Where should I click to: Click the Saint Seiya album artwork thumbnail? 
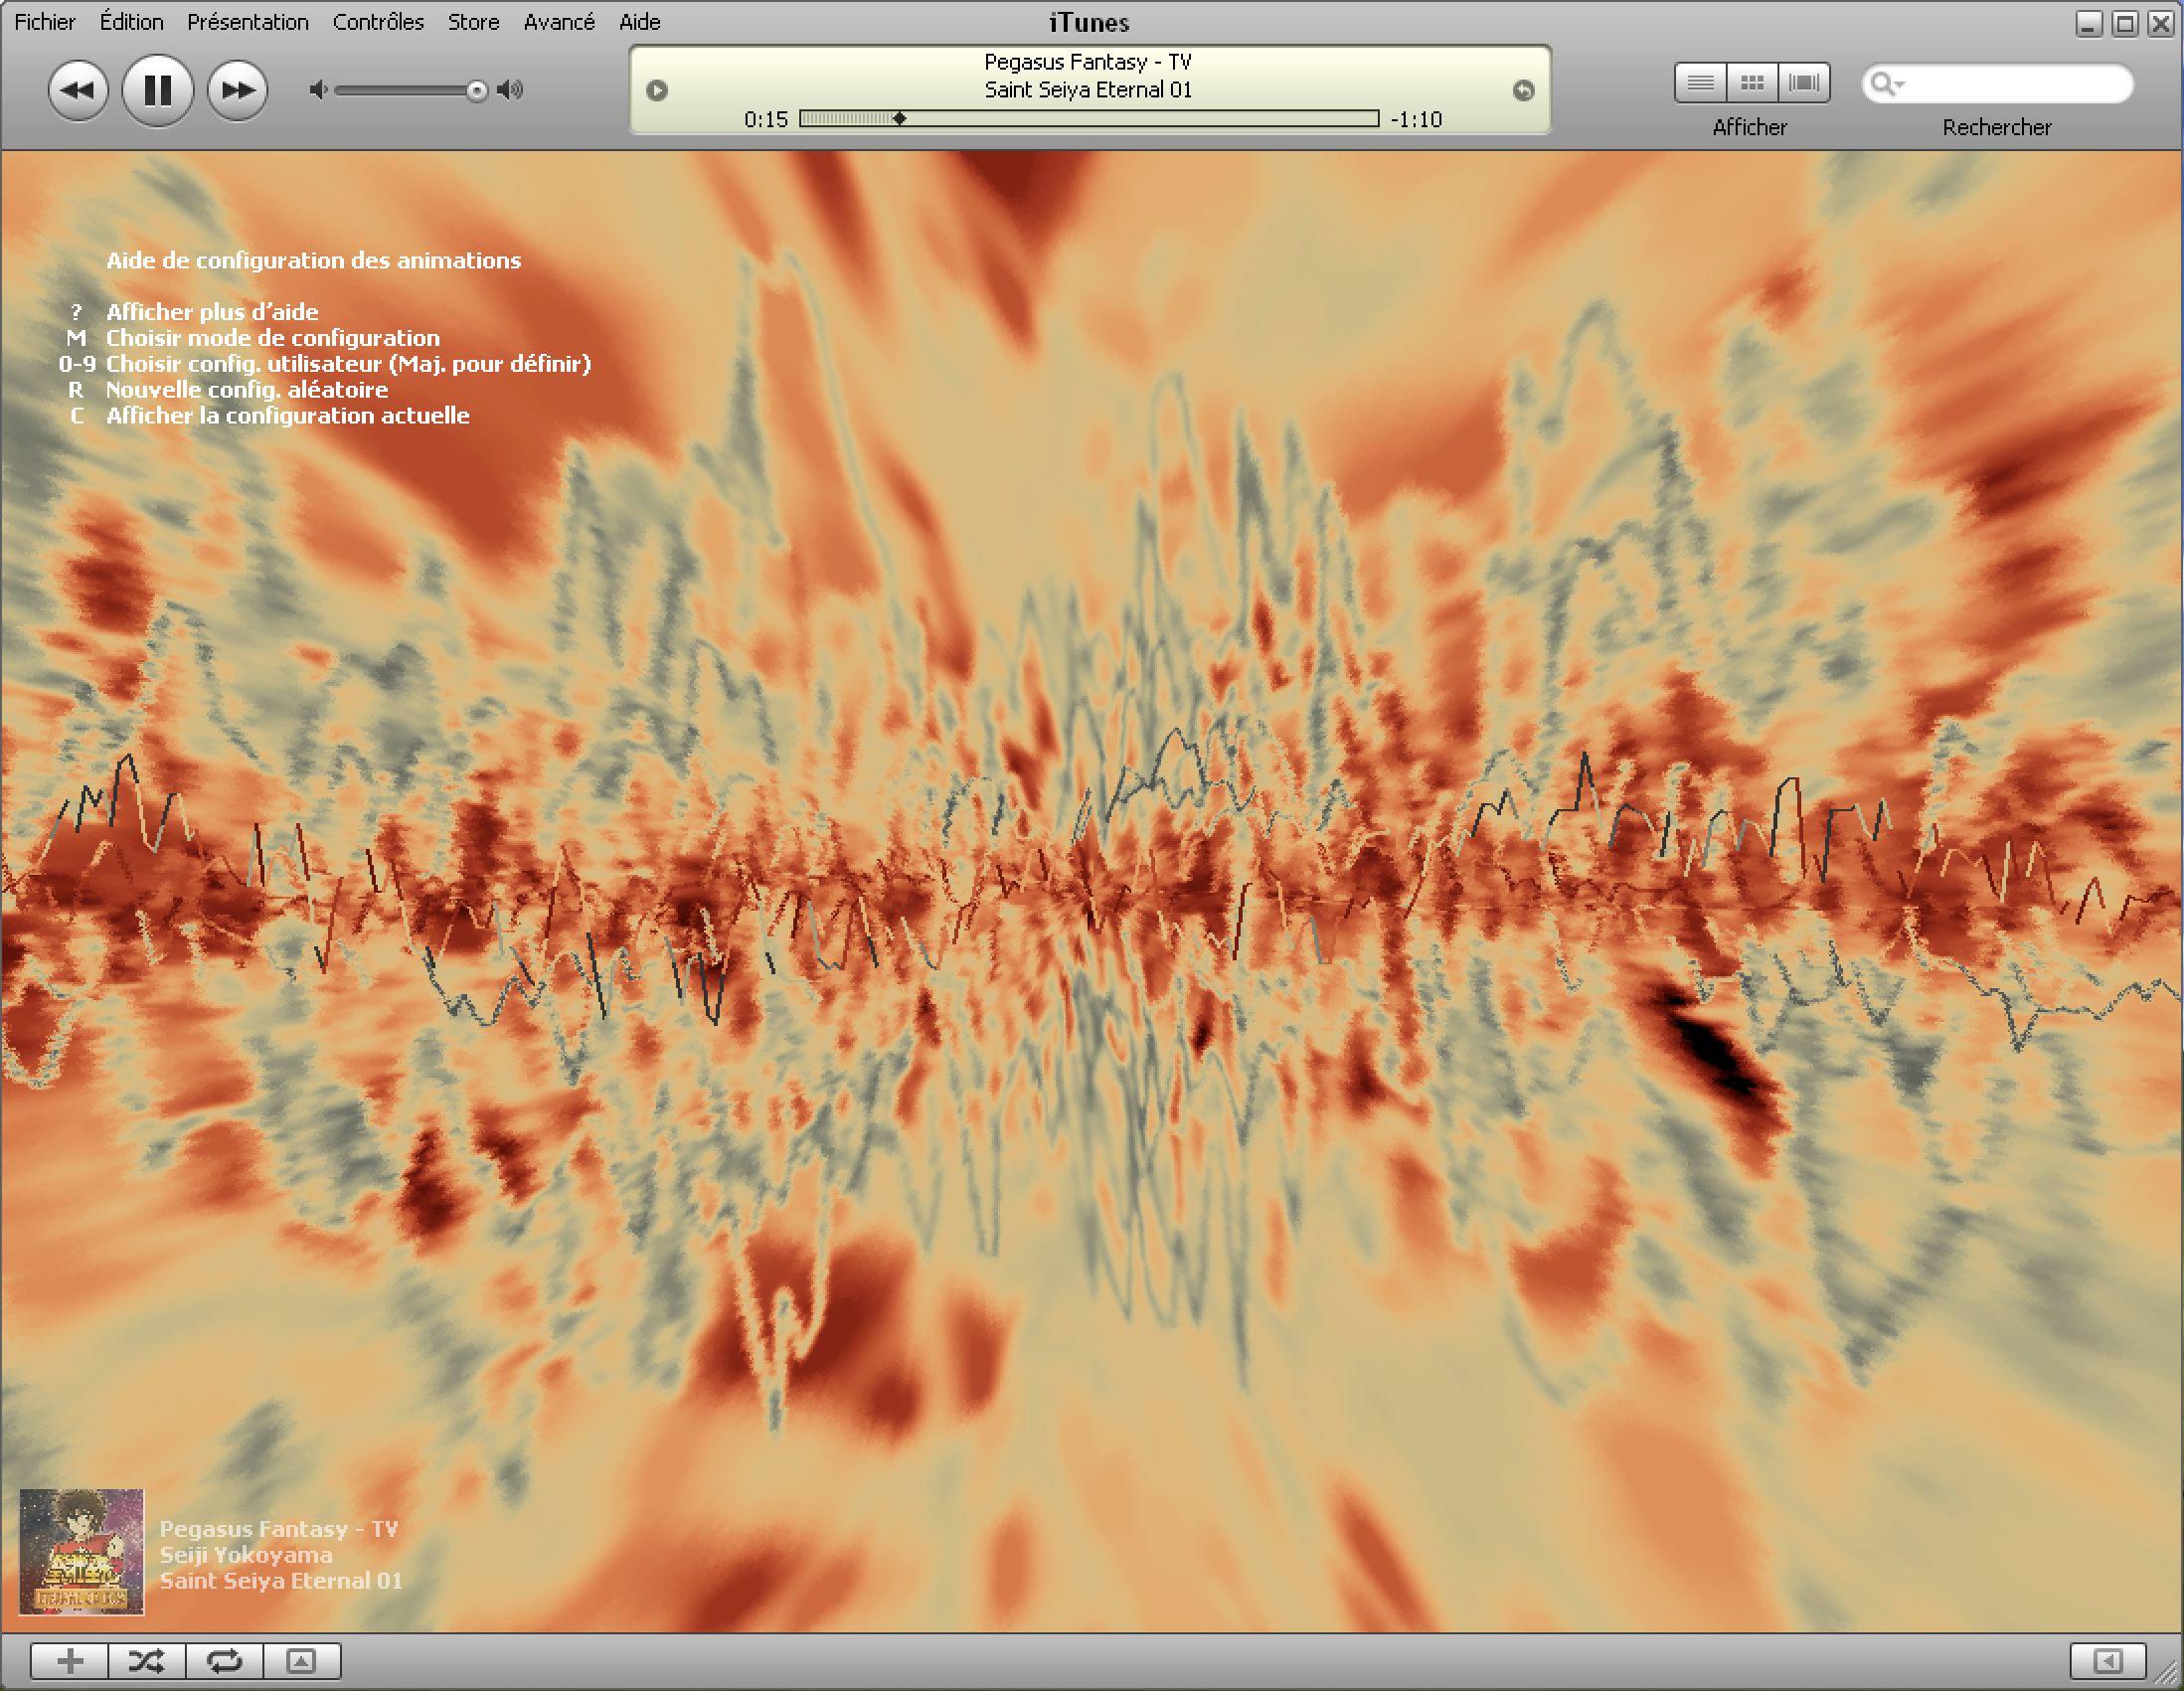tap(81, 1551)
